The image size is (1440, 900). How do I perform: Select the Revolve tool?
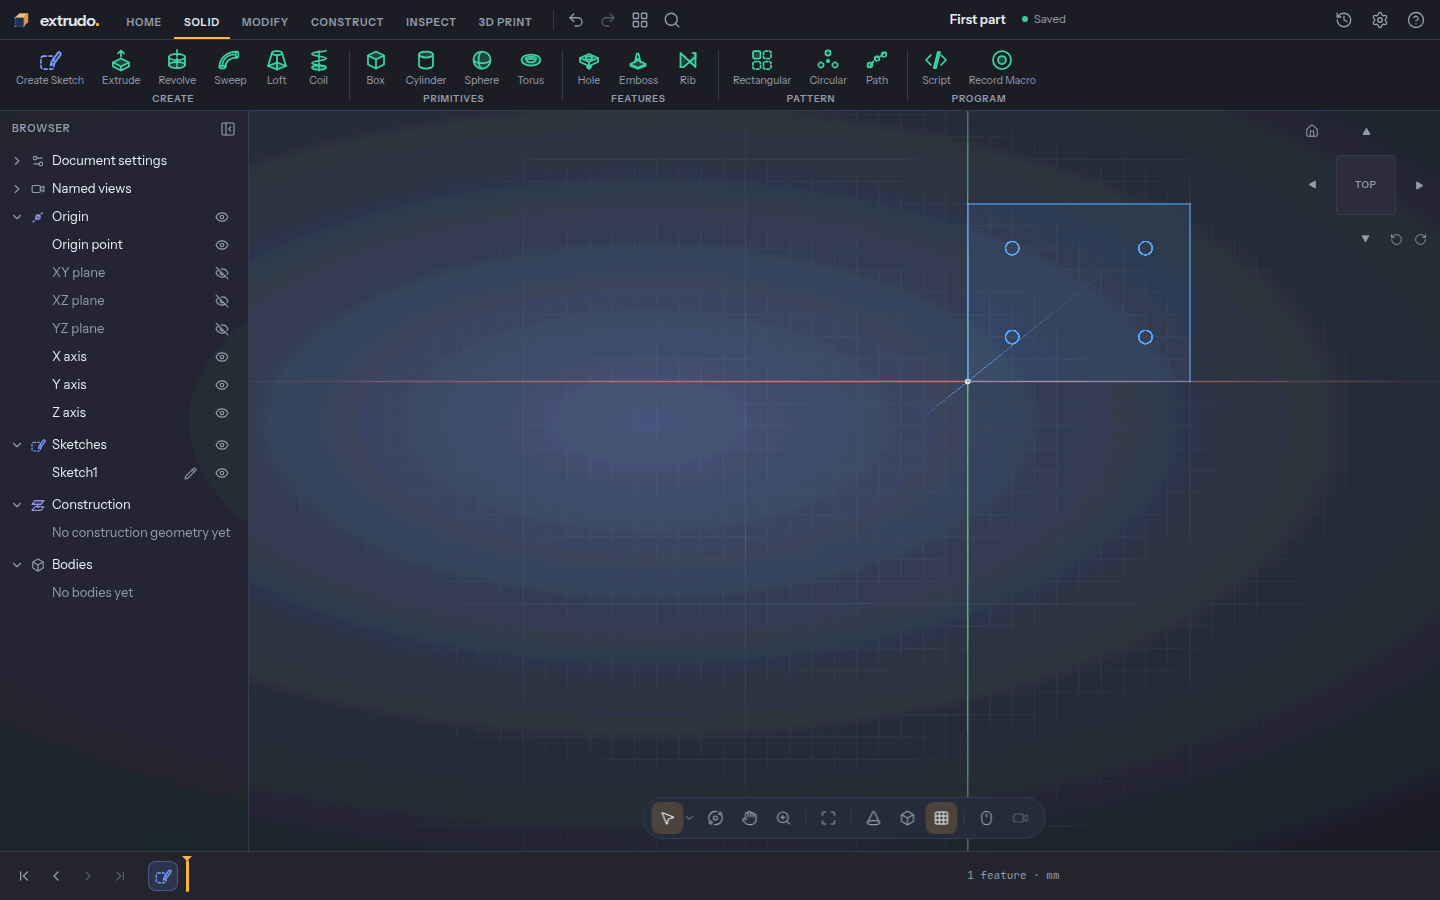[x=177, y=68]
